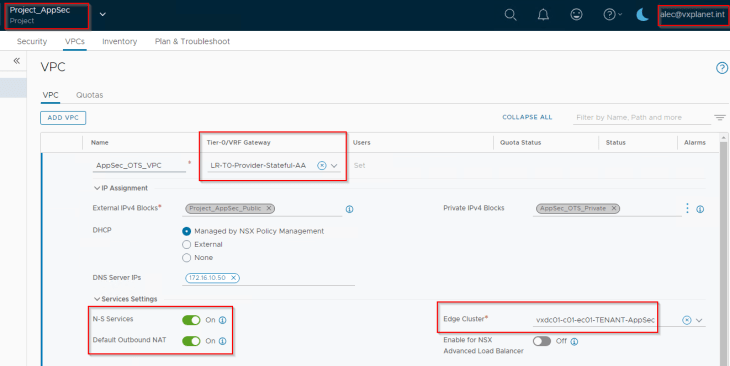Toggle N-S Services switch
Viewport: 730px width, 366px height.
(191, 320)
